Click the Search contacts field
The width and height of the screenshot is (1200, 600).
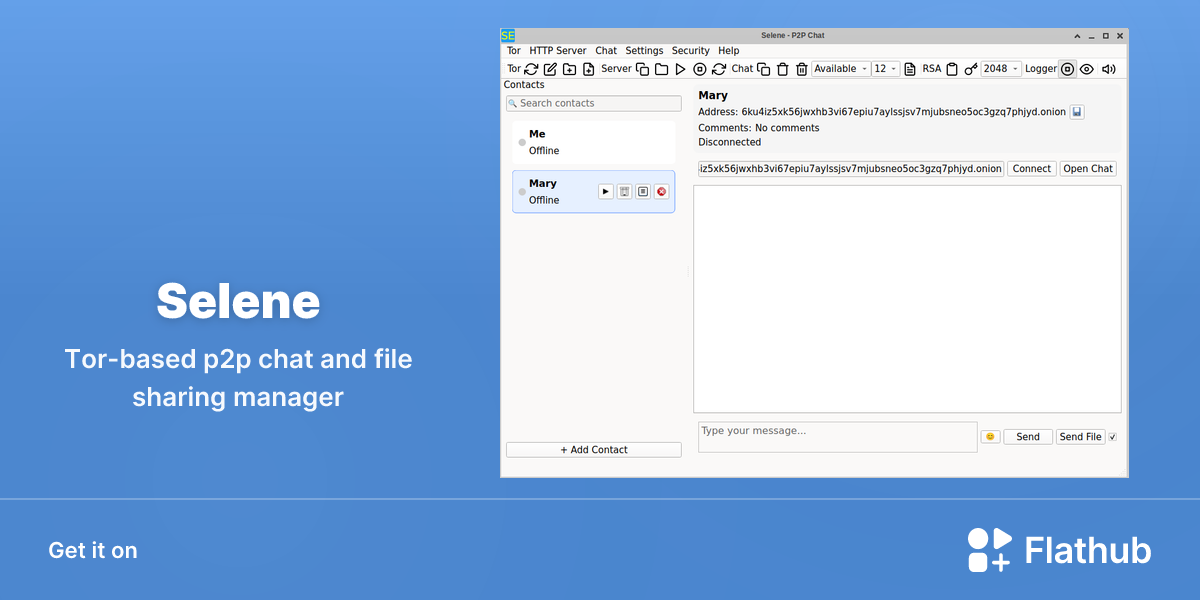point(594,103)
